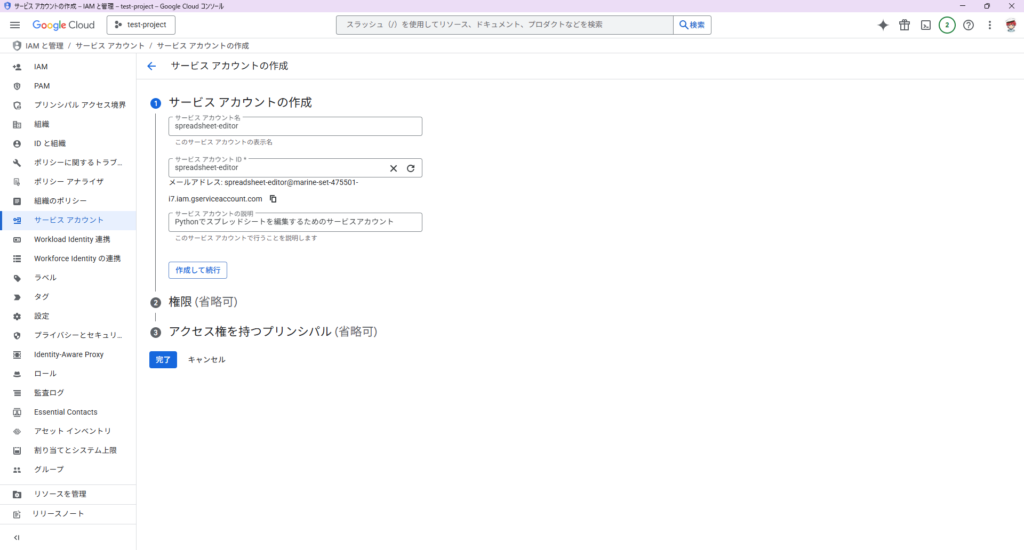Copy the service account email address
The height and width of the screenshot is (550, 1024).
273,199
